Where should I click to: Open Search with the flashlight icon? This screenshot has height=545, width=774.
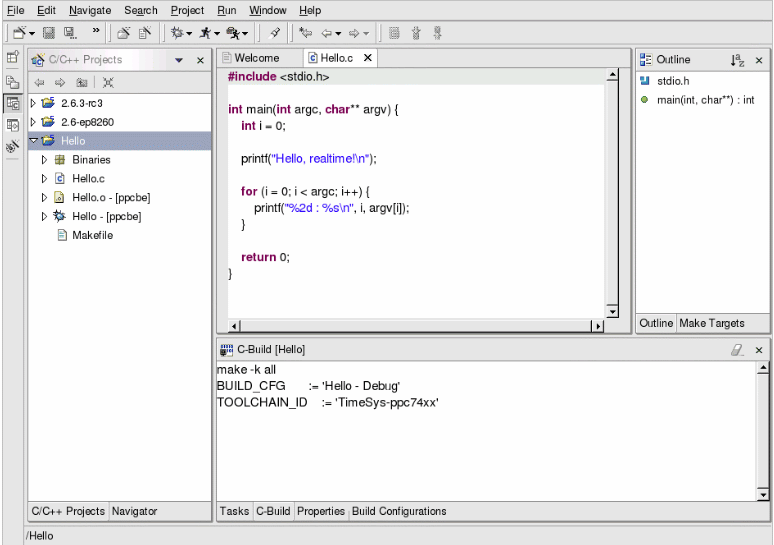coord(274,33)
